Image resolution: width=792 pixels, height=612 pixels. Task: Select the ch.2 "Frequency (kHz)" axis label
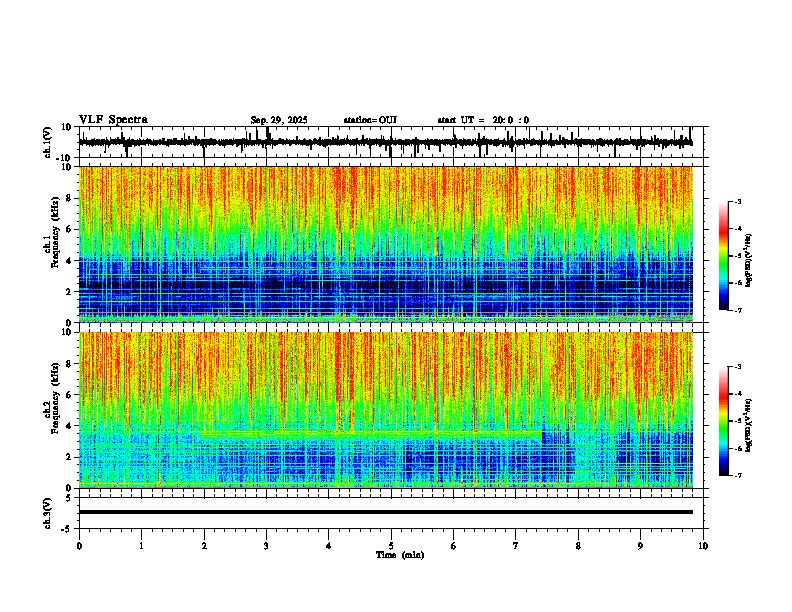(55, 398)
